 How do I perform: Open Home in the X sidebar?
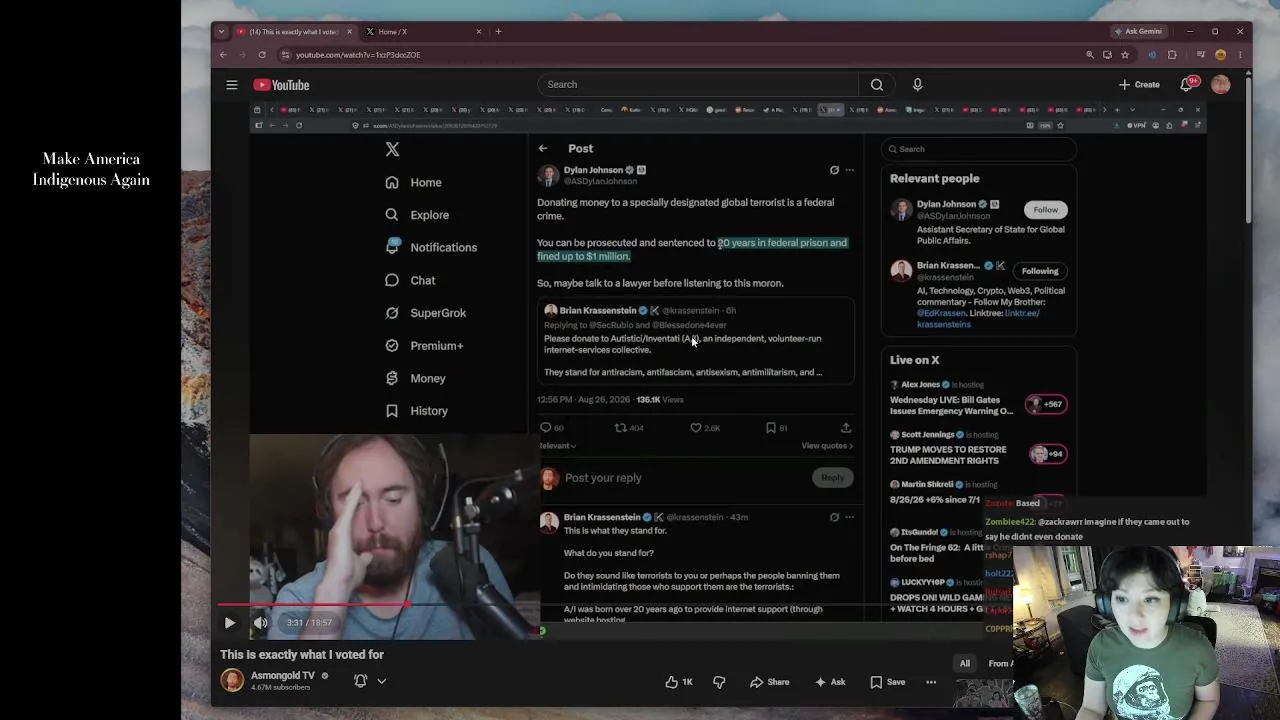414,182
